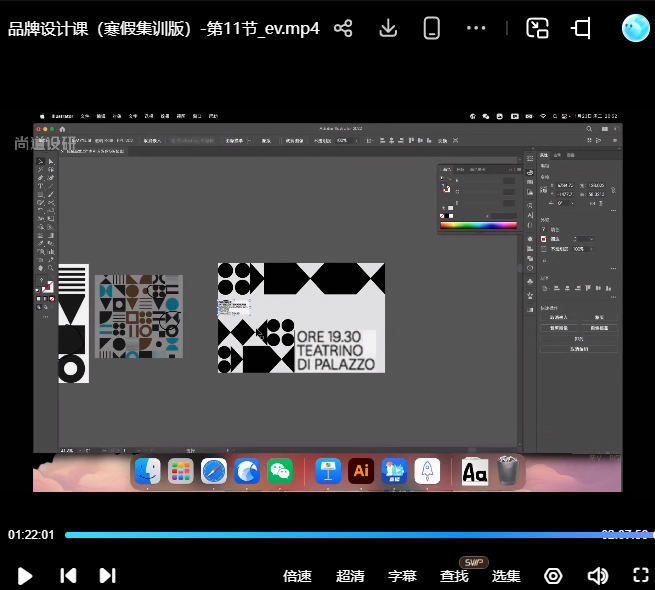
Task: Mute the video volume
Action: (597, 575)
